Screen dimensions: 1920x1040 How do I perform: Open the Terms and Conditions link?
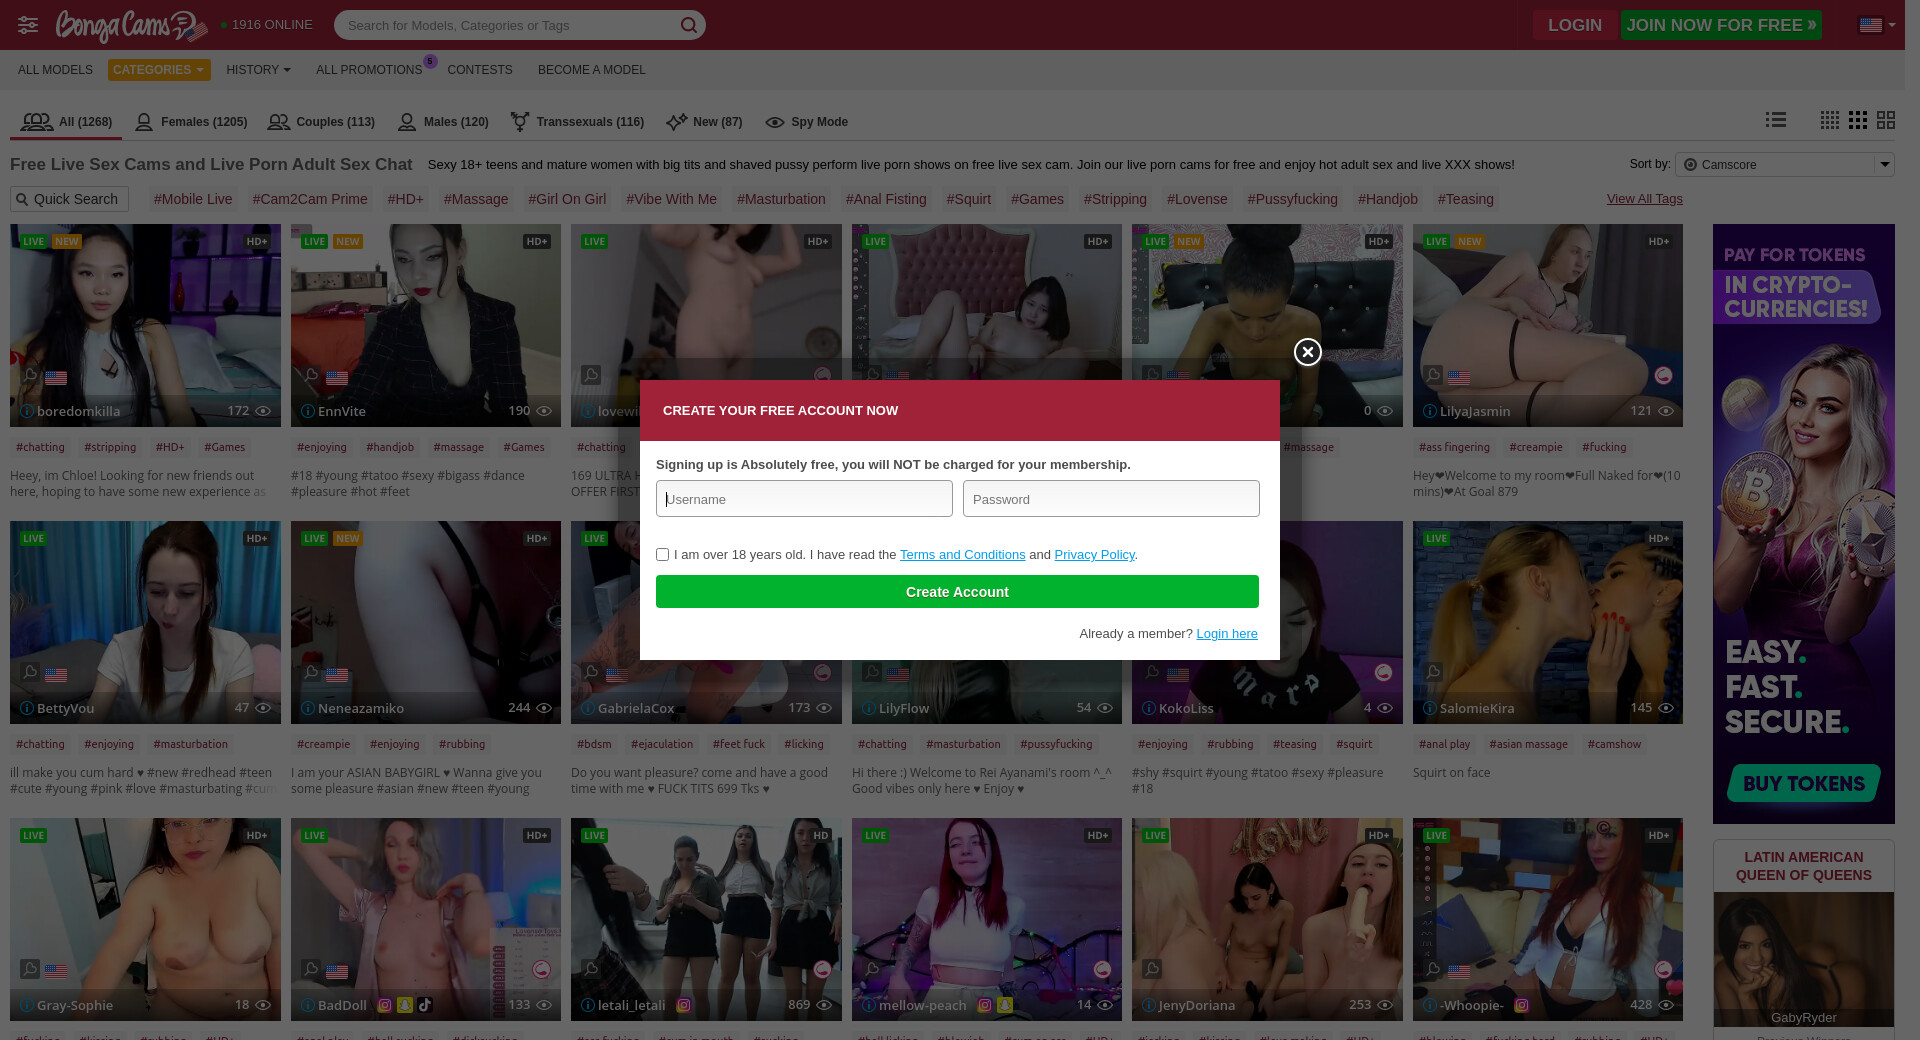click(x=962, y=555)
